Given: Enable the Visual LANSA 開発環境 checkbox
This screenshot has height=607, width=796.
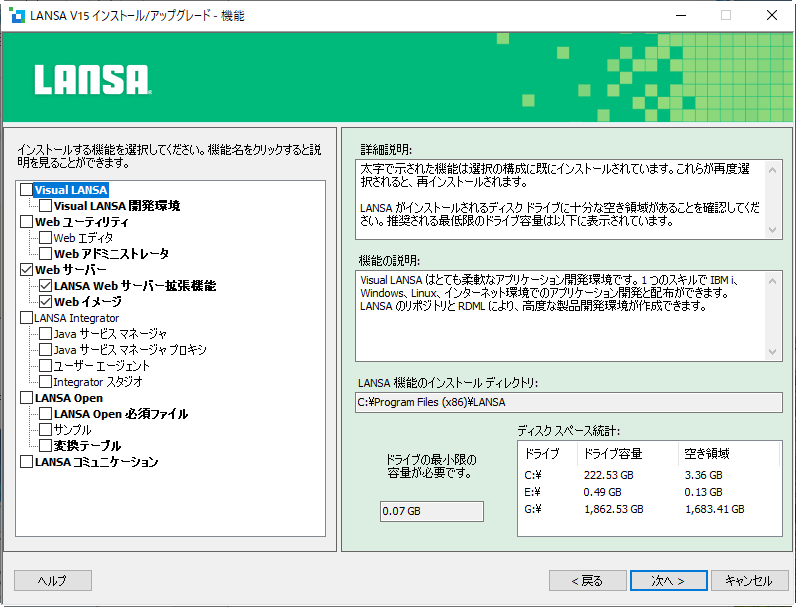Looking at the screenshot, I should click(x=45, y=206).
